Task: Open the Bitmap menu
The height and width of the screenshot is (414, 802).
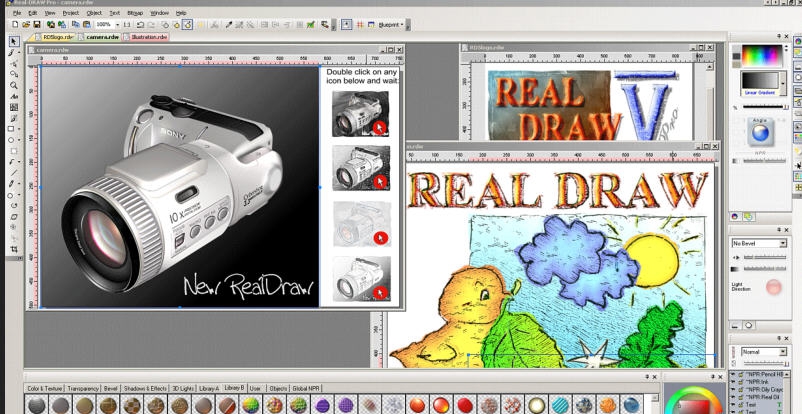Action: tap(135, 12)
